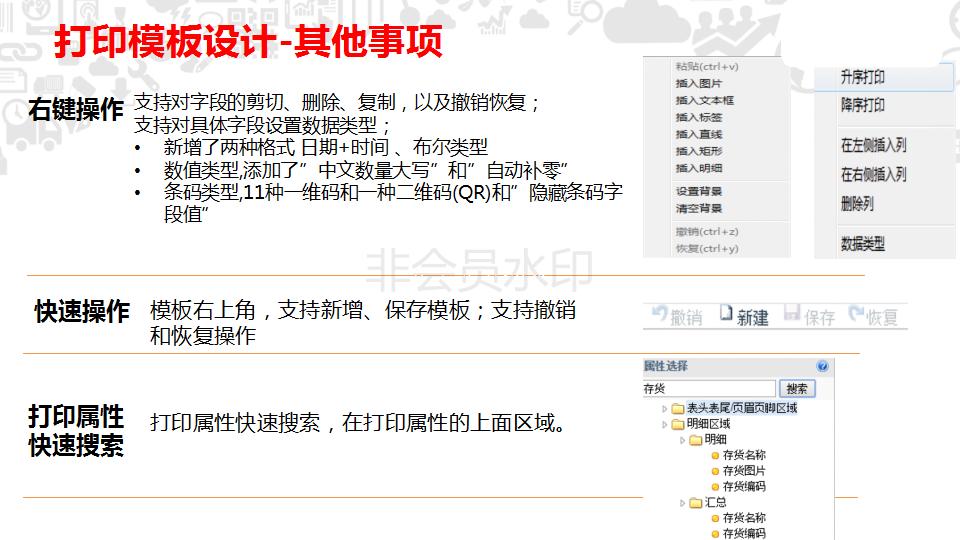Screen dimensions: 960x540
Task: Click the 快速操作 heading
Action: tap(82, 312)
